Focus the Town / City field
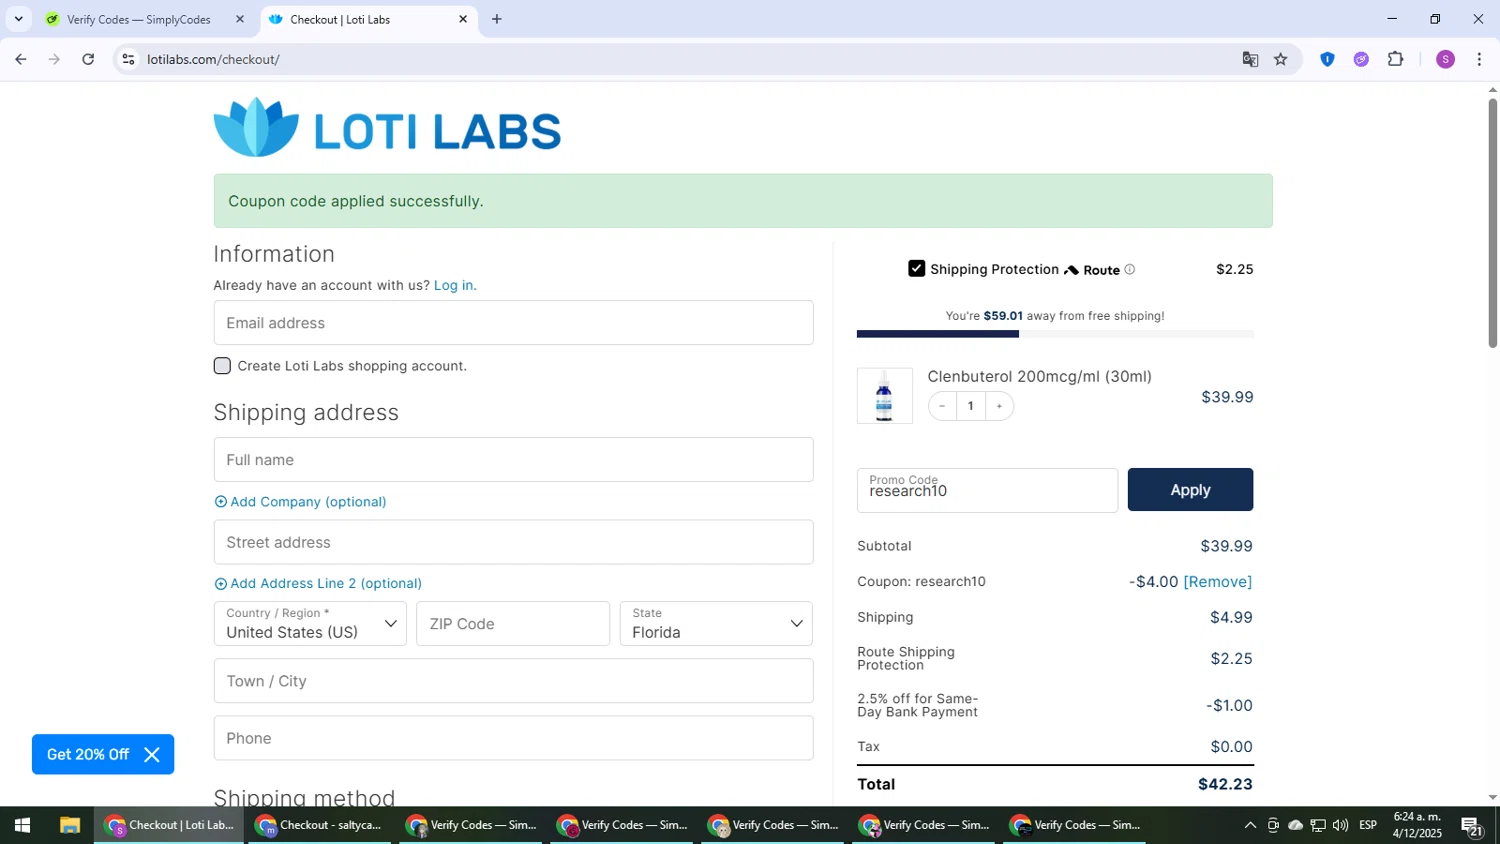The image size is (1500, 844). click(513, 681)
